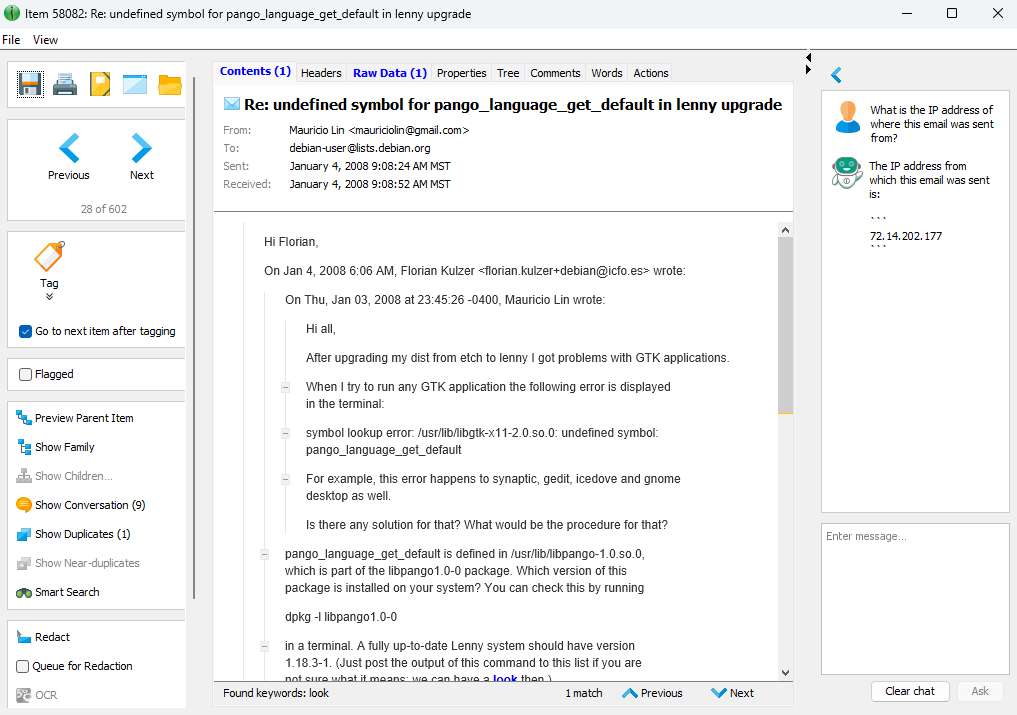Viewport: 1017px width, 715px height.
Task: Click the Clear chat button
Action: (x=910, y=691)
